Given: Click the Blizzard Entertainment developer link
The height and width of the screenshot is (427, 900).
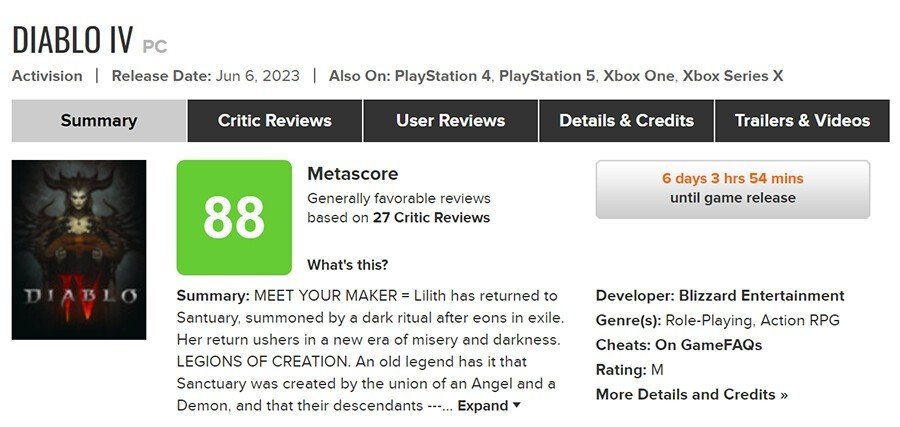Looking at the screenshot, I should pos(761,296).
